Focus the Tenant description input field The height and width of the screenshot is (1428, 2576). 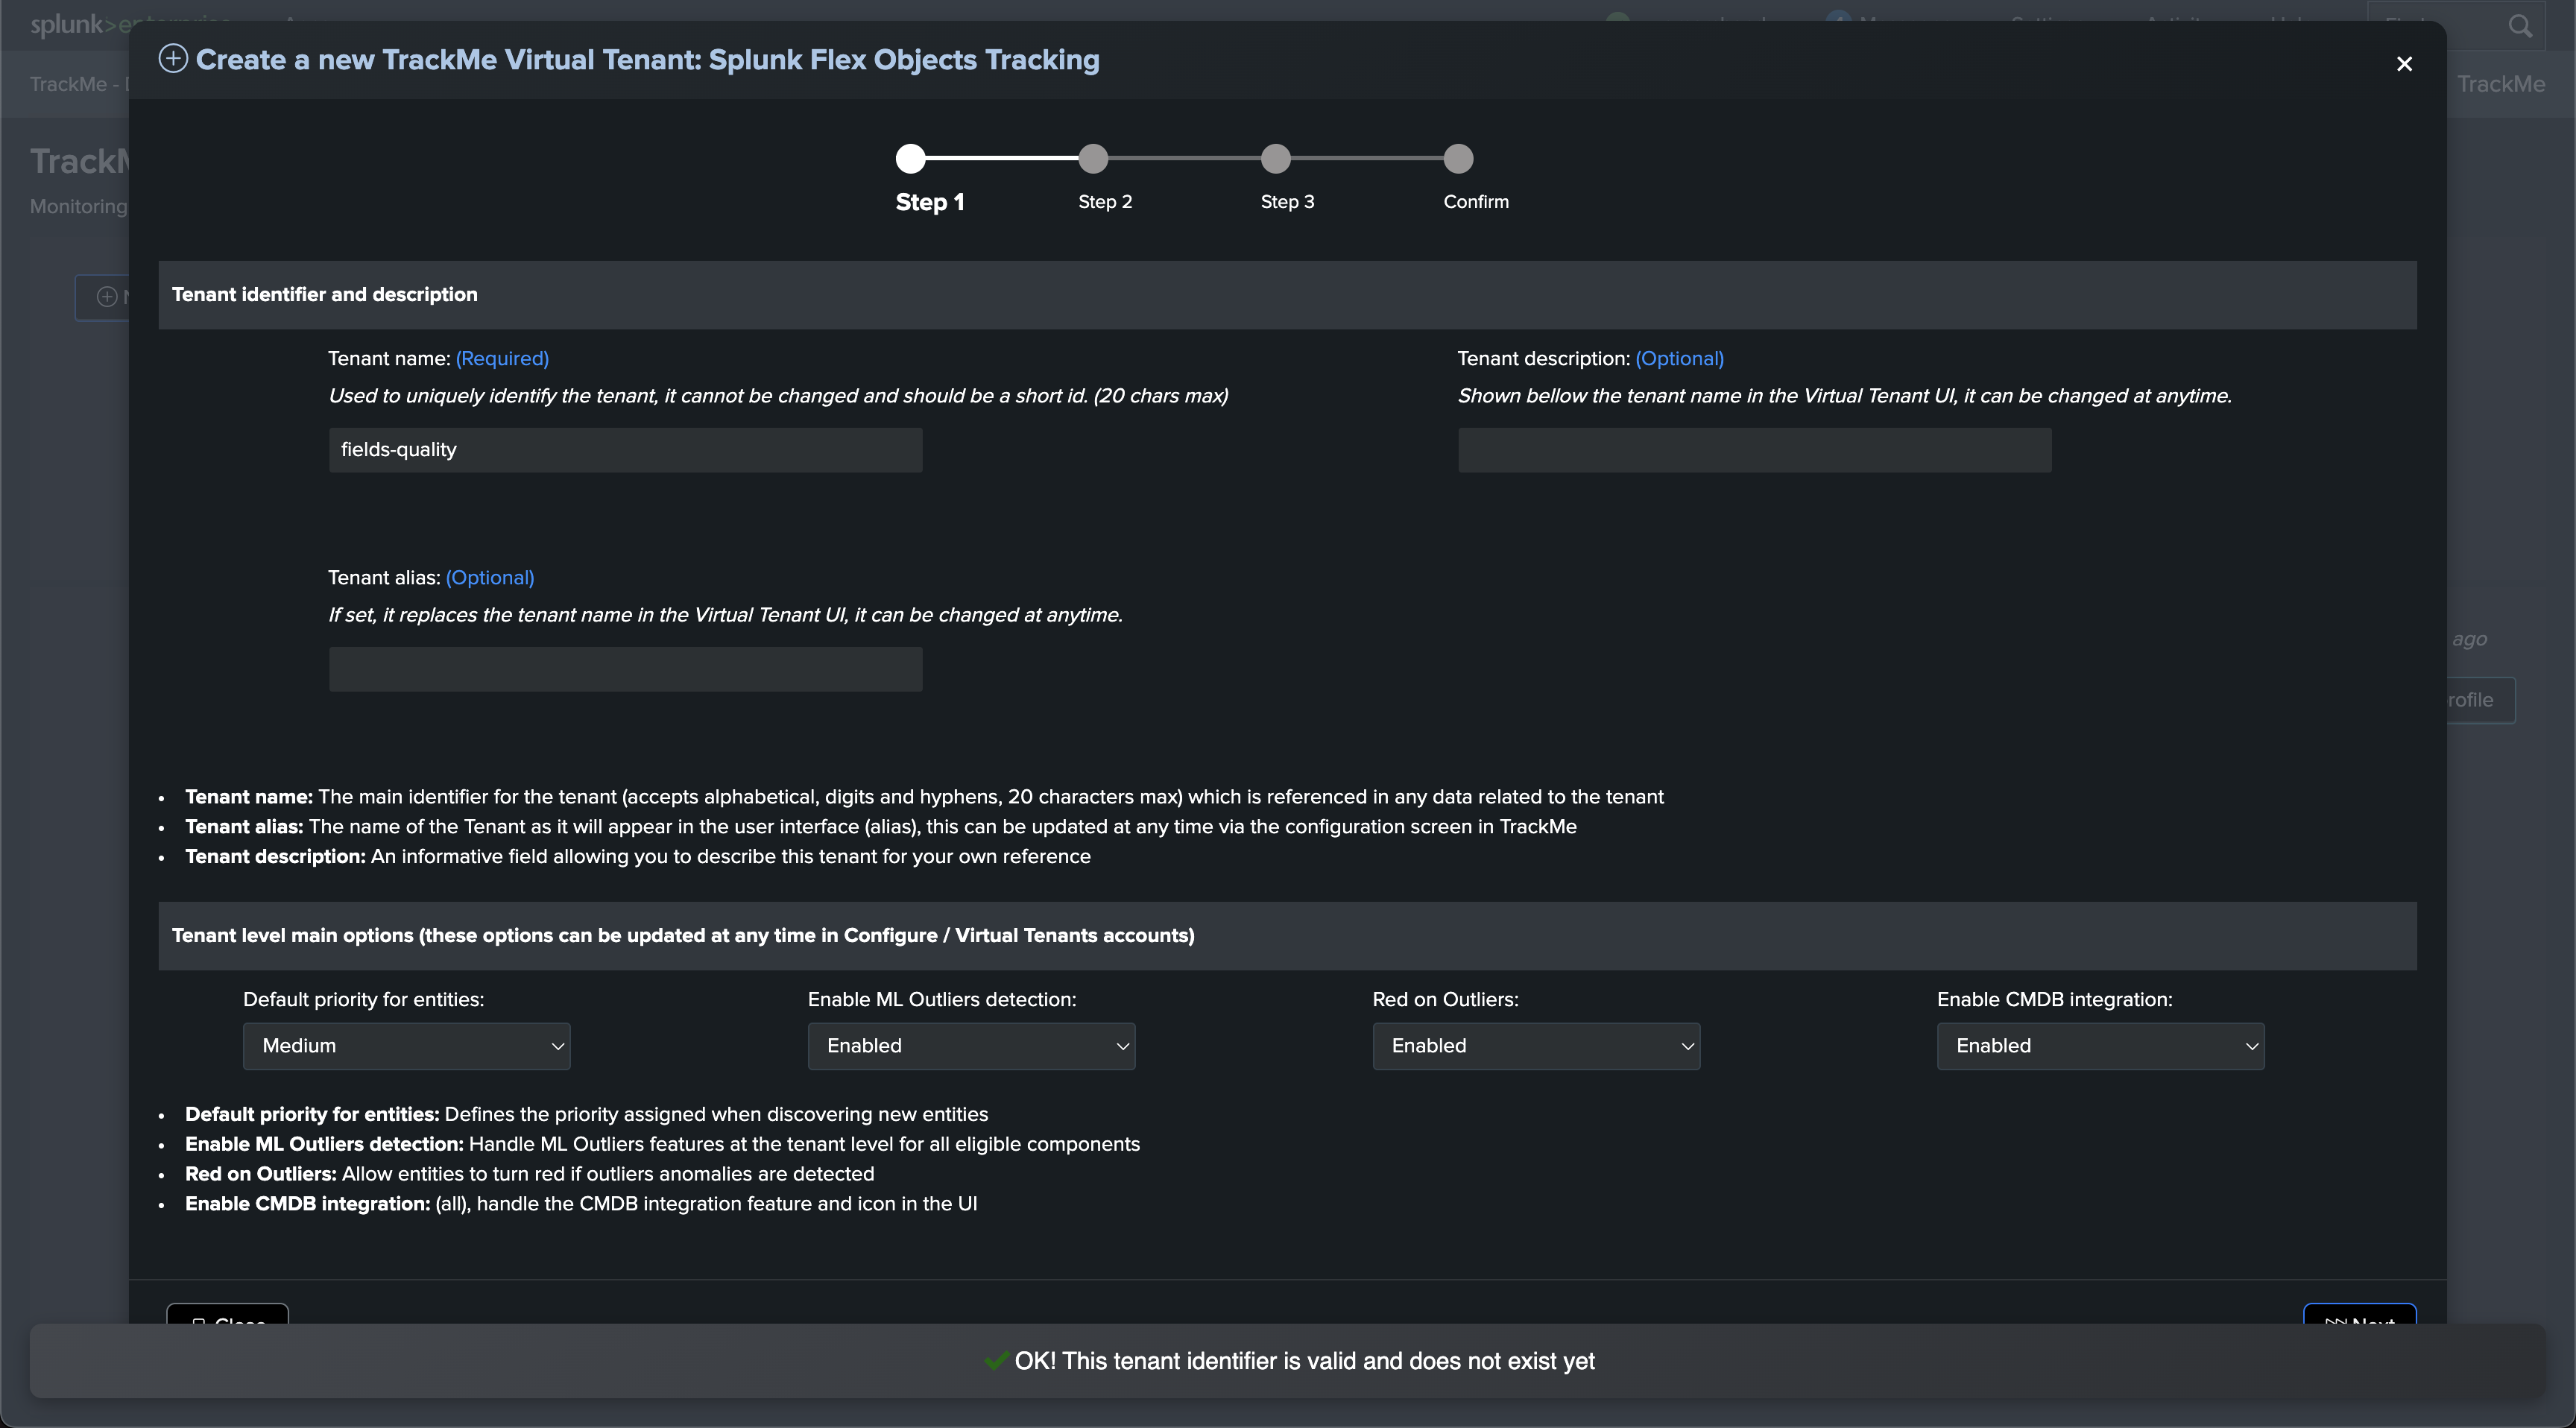pyautogui.click(x=1754, y=450)
